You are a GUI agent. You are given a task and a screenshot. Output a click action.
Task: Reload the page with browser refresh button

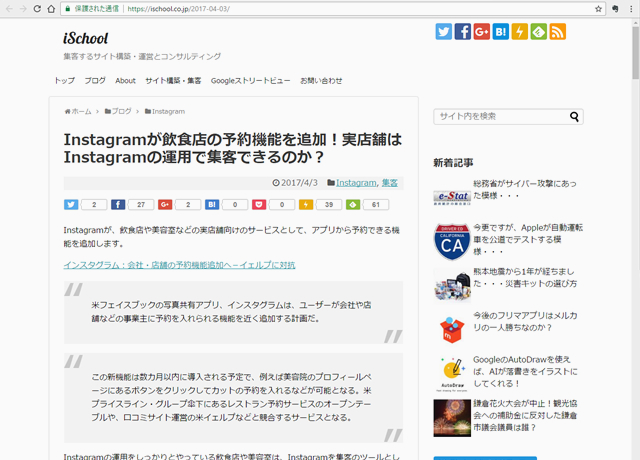tap(38, 8)
